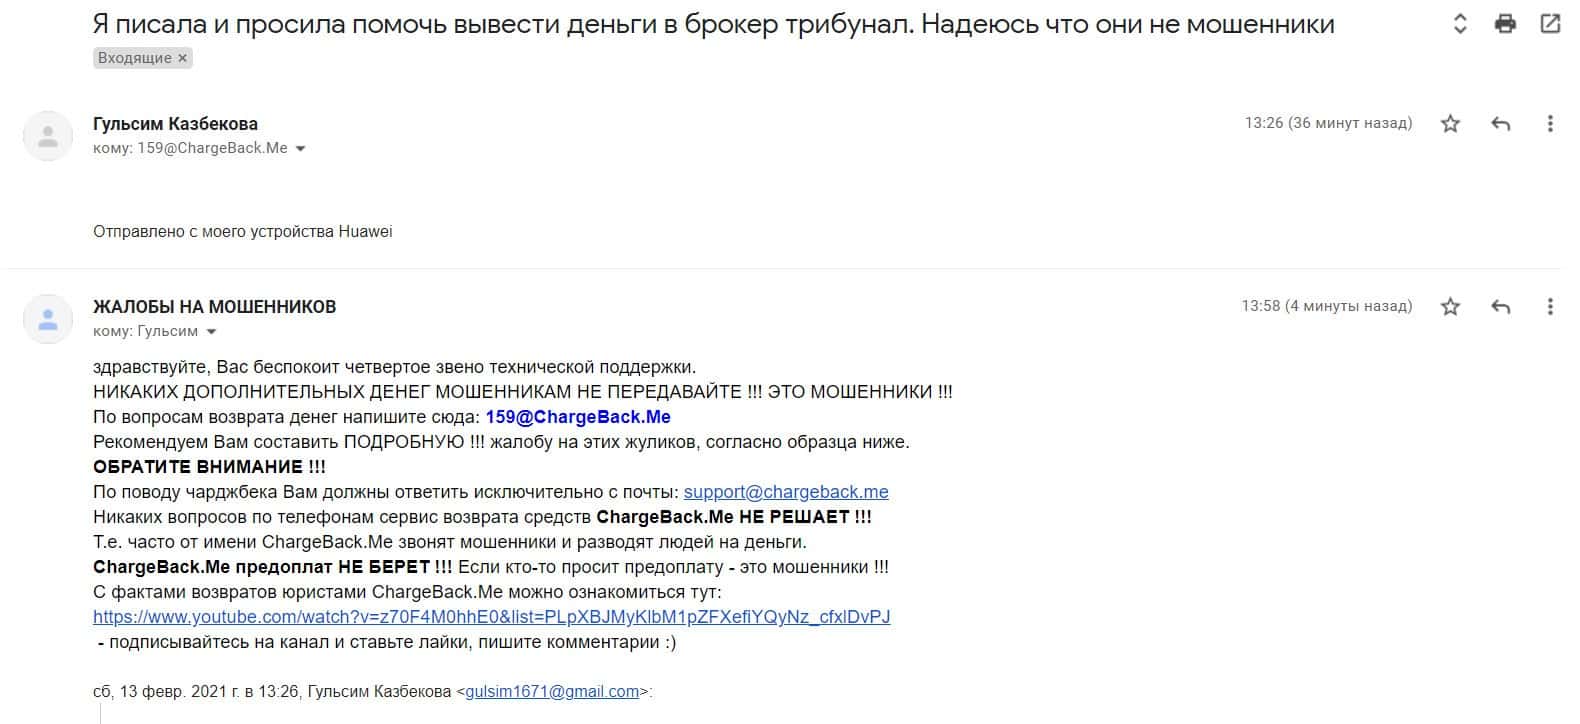Open the support@chargeback.me email link
1580x724 pixels.
point(786,492)
